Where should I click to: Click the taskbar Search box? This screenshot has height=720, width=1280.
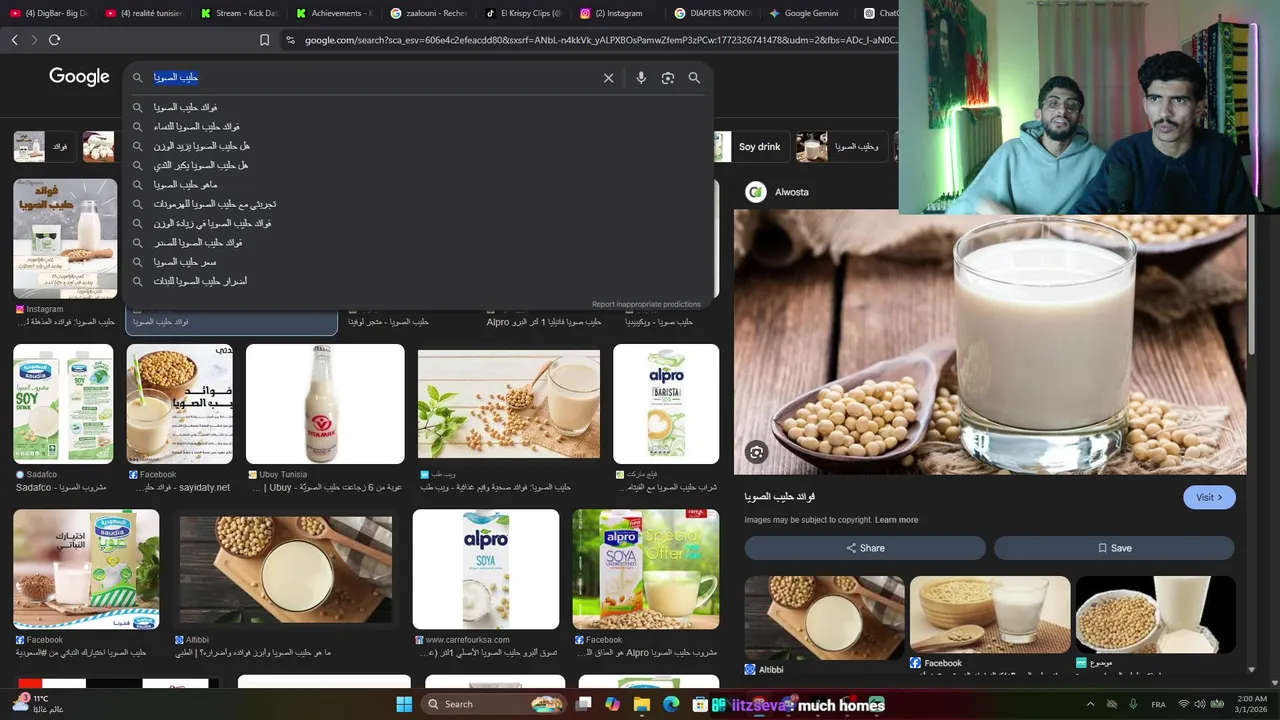click(493, 704)
